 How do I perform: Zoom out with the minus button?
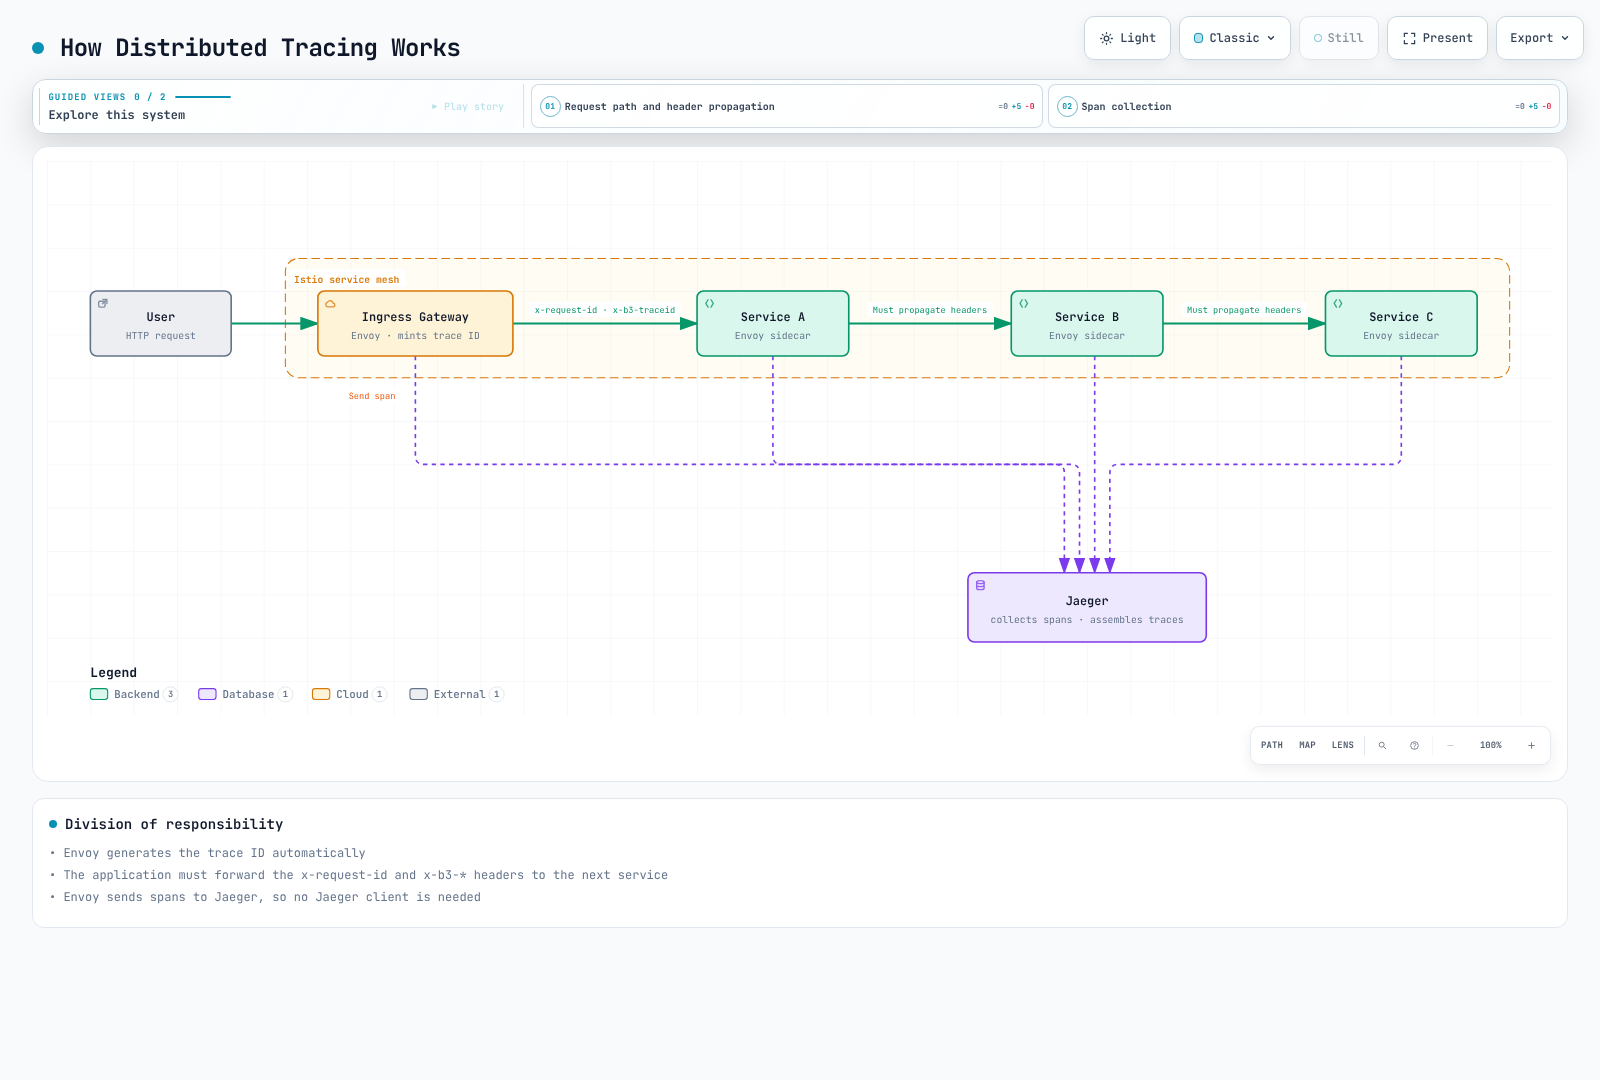pos(1451,745)
